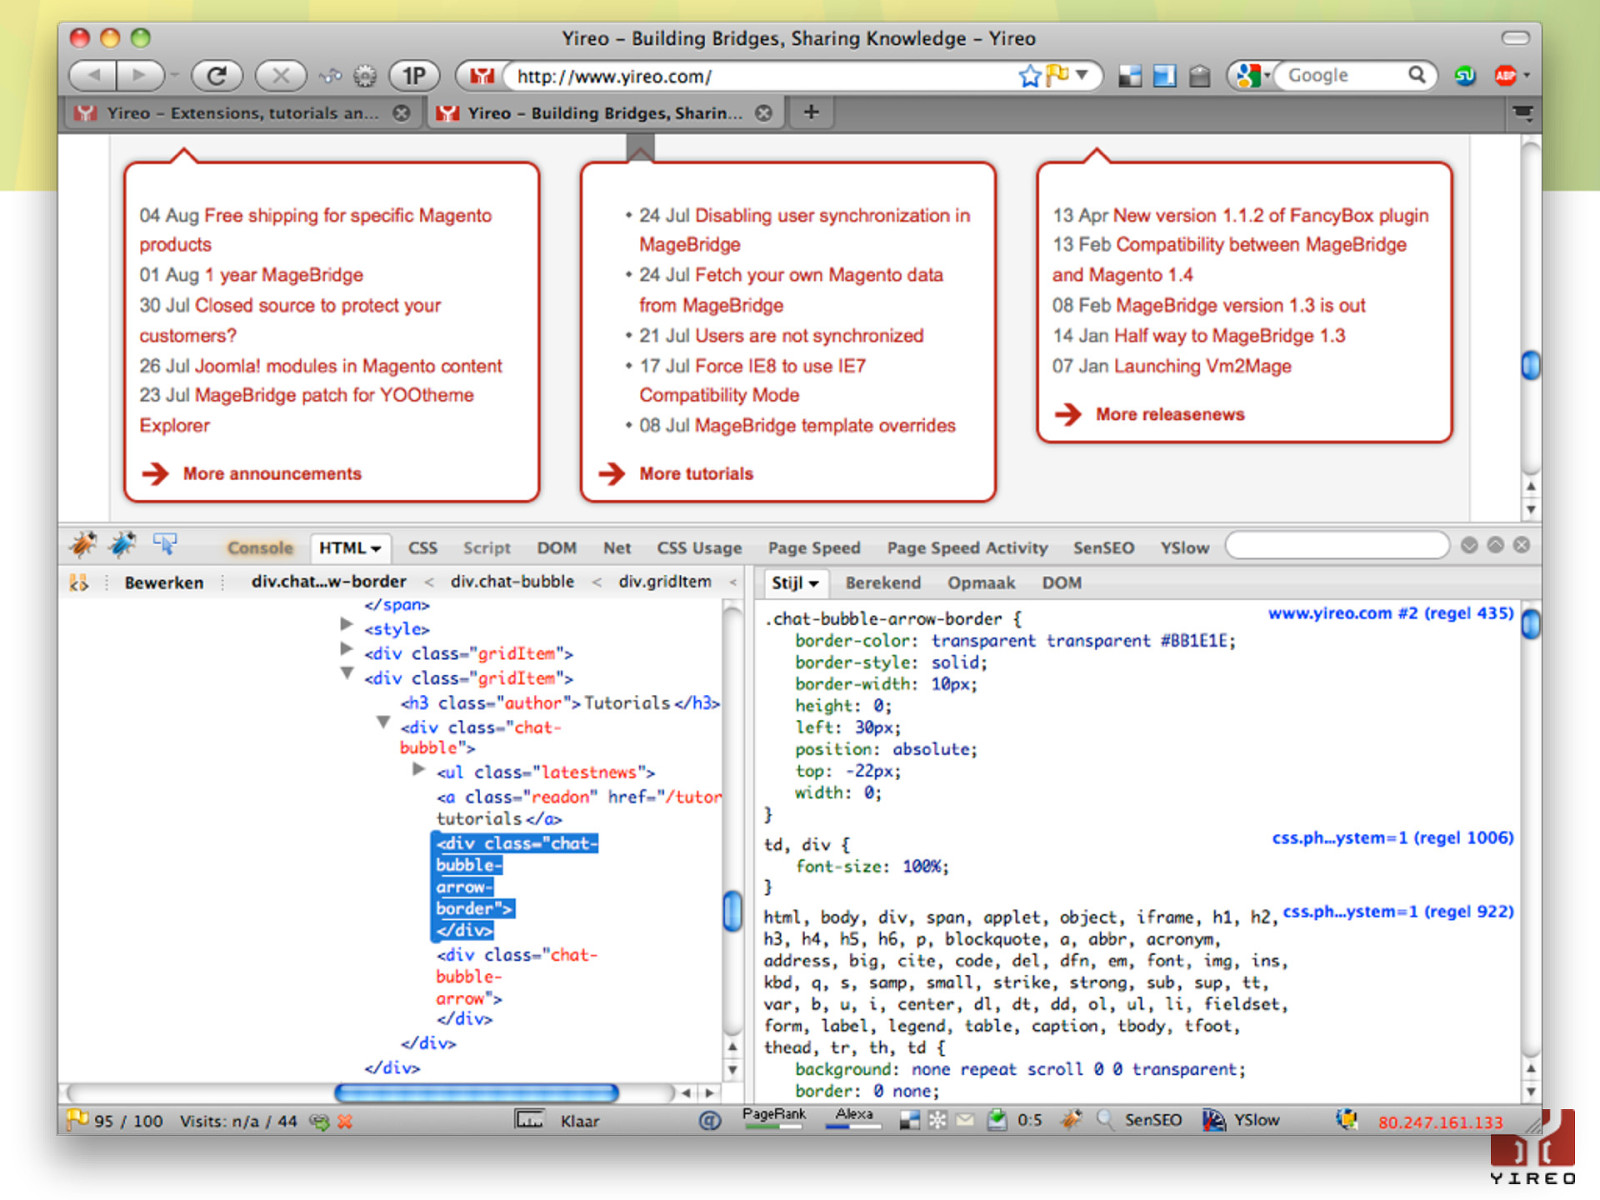The image size is (1600, 1200).
Task: Click the Bewerken edit button
Action: pos(163,582)
